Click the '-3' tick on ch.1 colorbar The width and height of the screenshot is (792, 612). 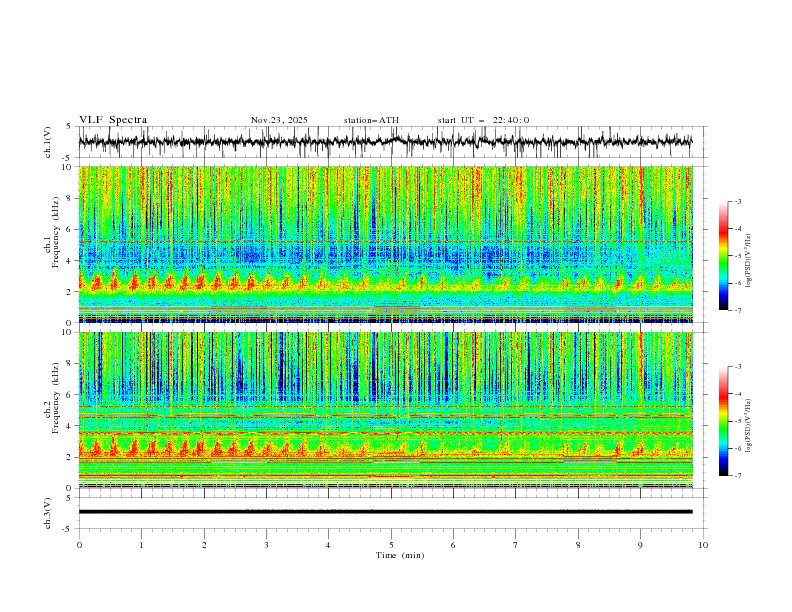pyautogui.click(x=737, y=201)
